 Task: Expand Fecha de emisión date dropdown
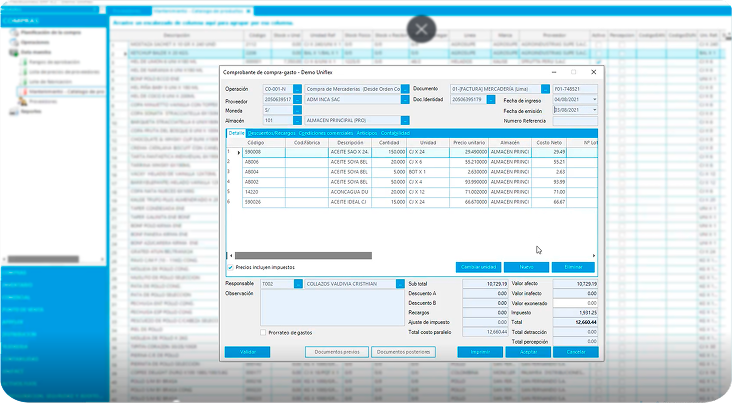(x=596, y=109)
